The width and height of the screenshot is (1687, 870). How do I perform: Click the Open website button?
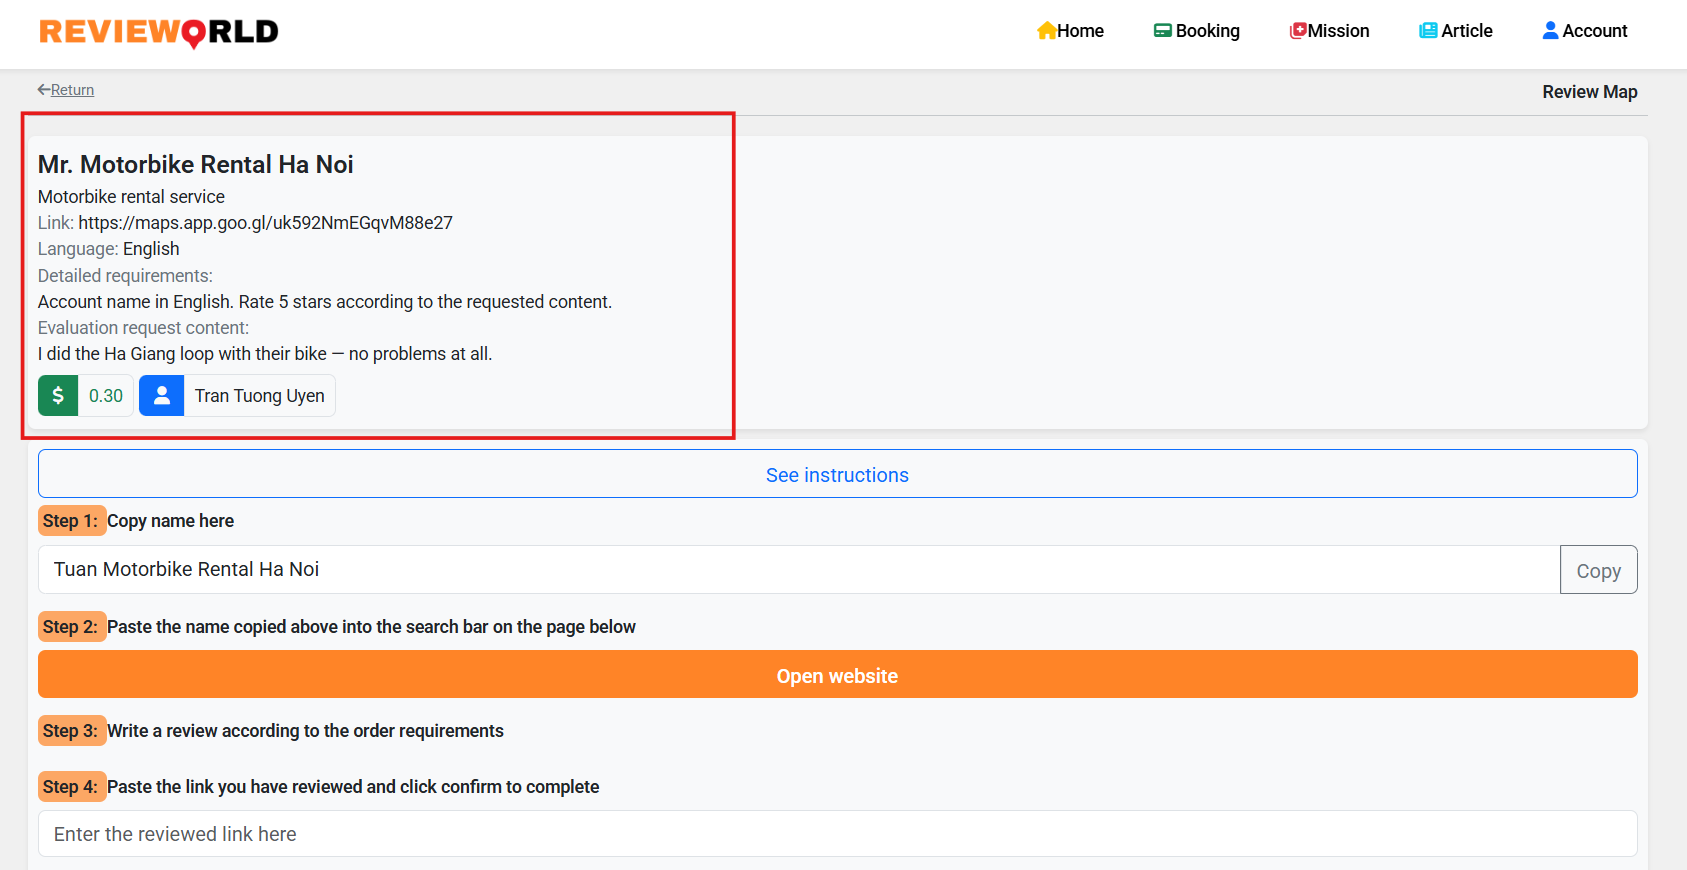point(838,675)
